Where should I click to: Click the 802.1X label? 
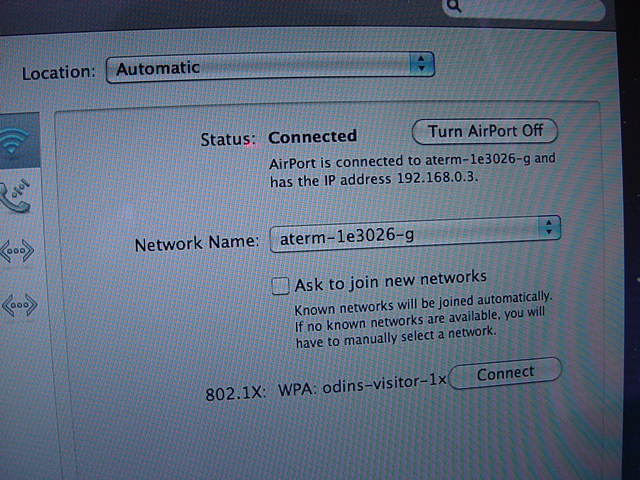(x=235, y=393)
